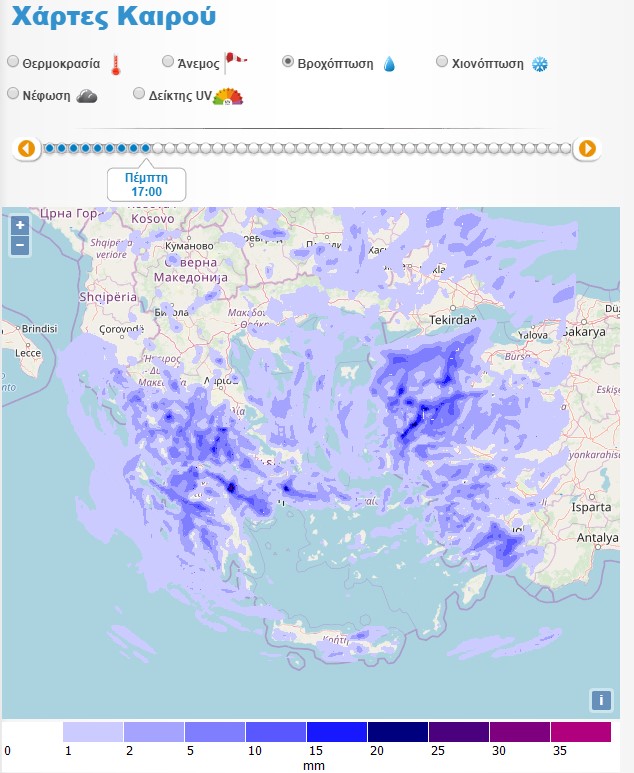Image resolution: width=634 pixels, height=773 pixels.
Task: Zoom in the map with plus button
Action: tap(19, 226)
